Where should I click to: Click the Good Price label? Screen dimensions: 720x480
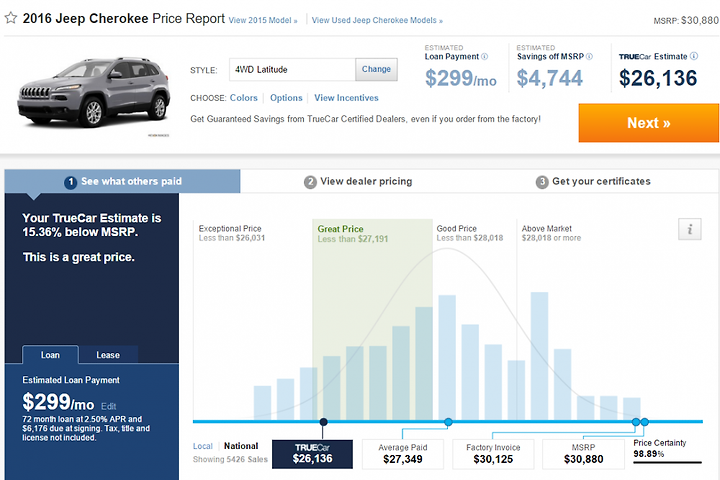click(456, 228)
